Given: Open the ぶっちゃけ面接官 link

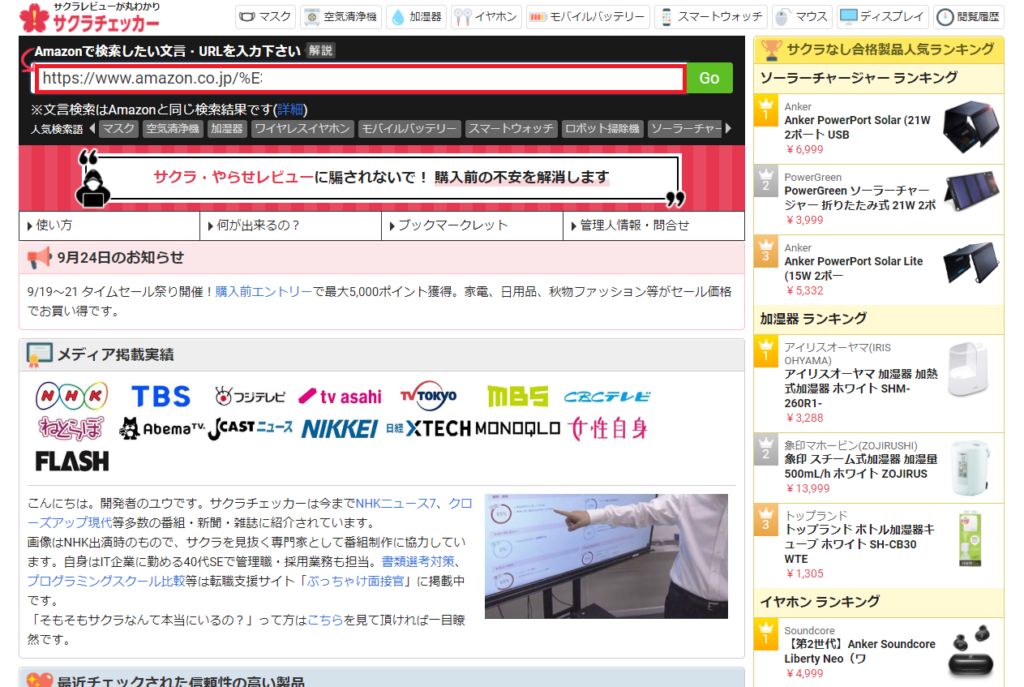Looking at the screenshot, I should point(355,581).
